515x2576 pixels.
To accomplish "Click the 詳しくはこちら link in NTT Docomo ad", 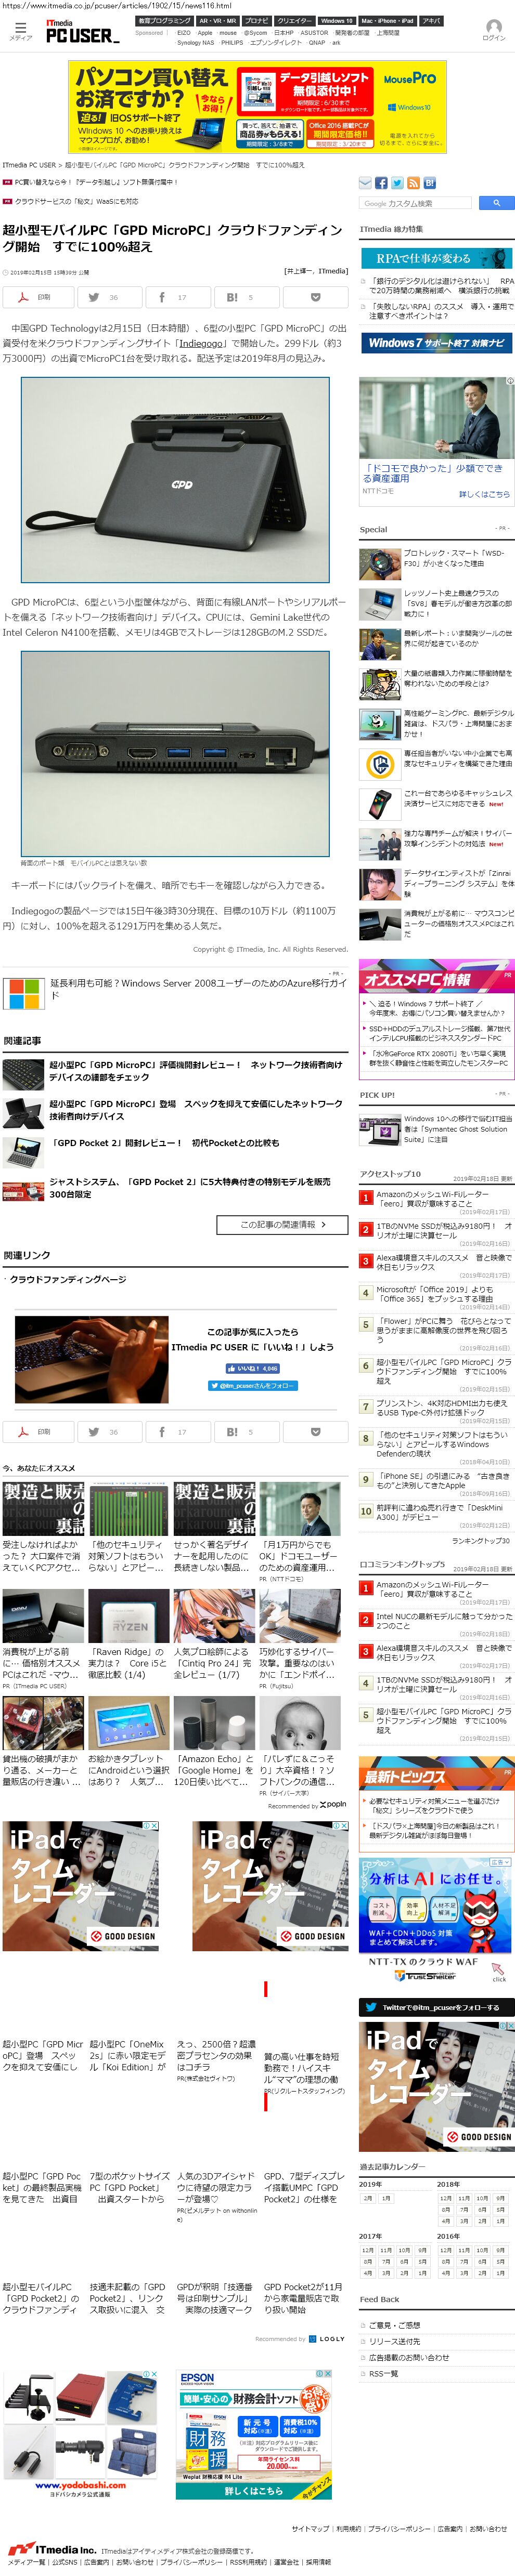I will pyautogui.click(x=484, y=494).
